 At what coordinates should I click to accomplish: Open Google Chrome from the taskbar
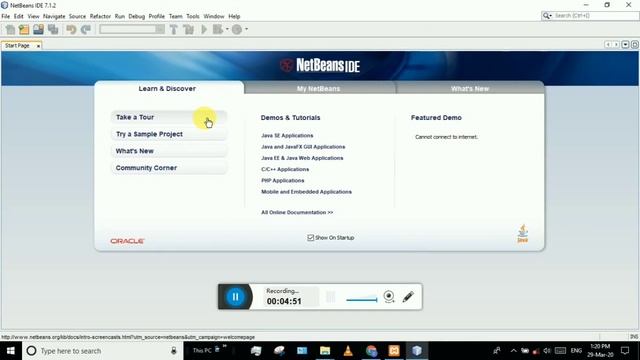pos(371,351)
